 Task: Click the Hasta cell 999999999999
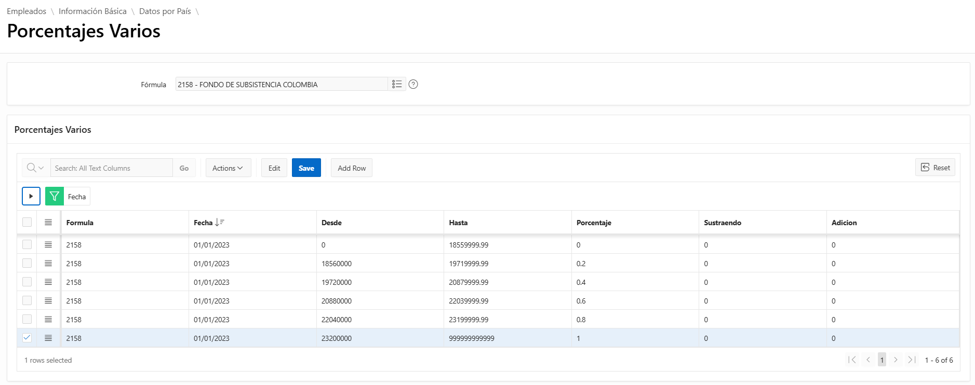(x=507, y=338)
